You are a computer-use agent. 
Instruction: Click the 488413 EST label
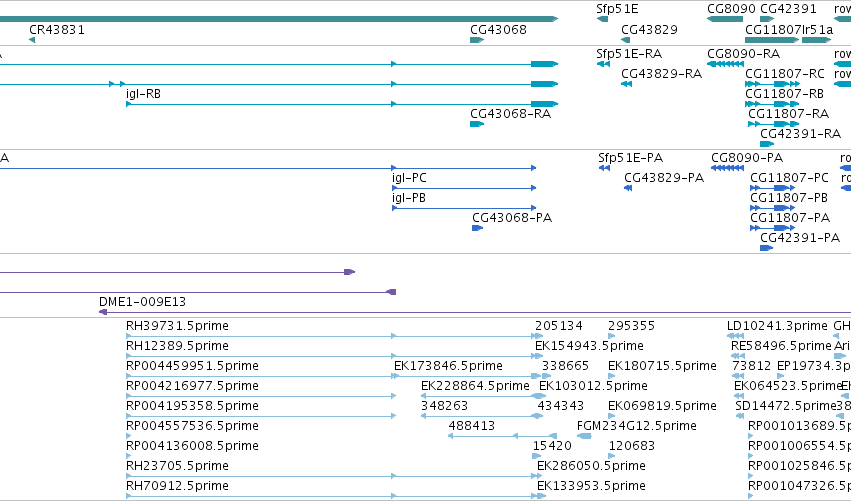click(472, 426)
